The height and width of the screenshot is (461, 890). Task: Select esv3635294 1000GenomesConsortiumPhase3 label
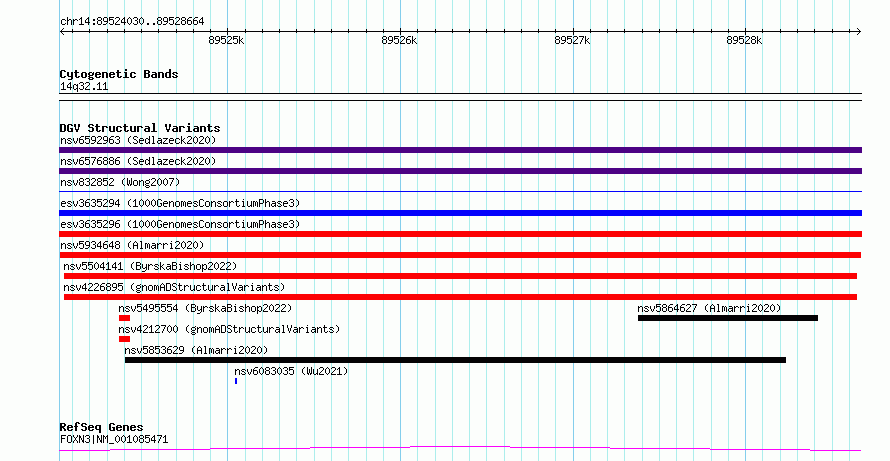[x=180, y=203]
